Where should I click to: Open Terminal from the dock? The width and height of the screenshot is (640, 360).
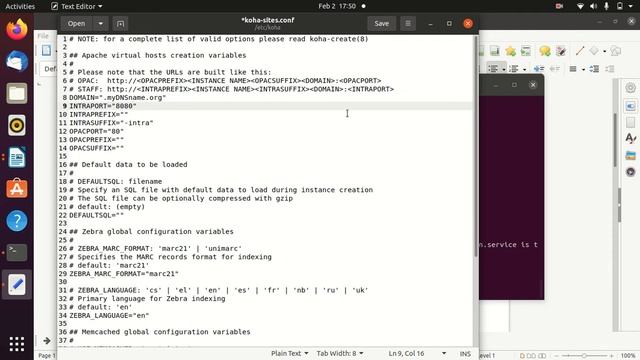(x=17, y=252)
